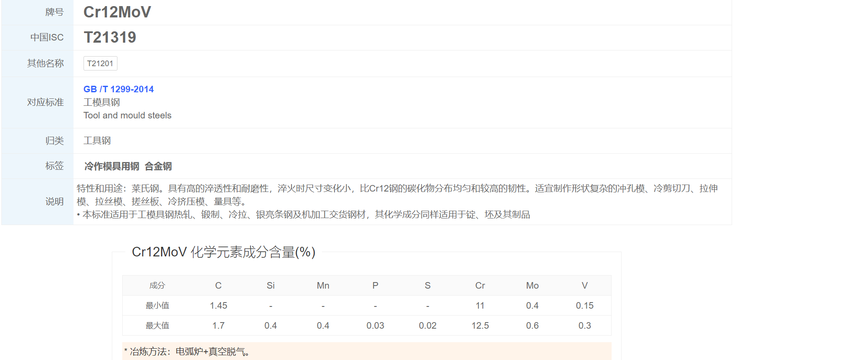This screenshot has height=360, width=860.
Task: Open the GB/T 1299-2014 standard link
Action: (118, 89)
